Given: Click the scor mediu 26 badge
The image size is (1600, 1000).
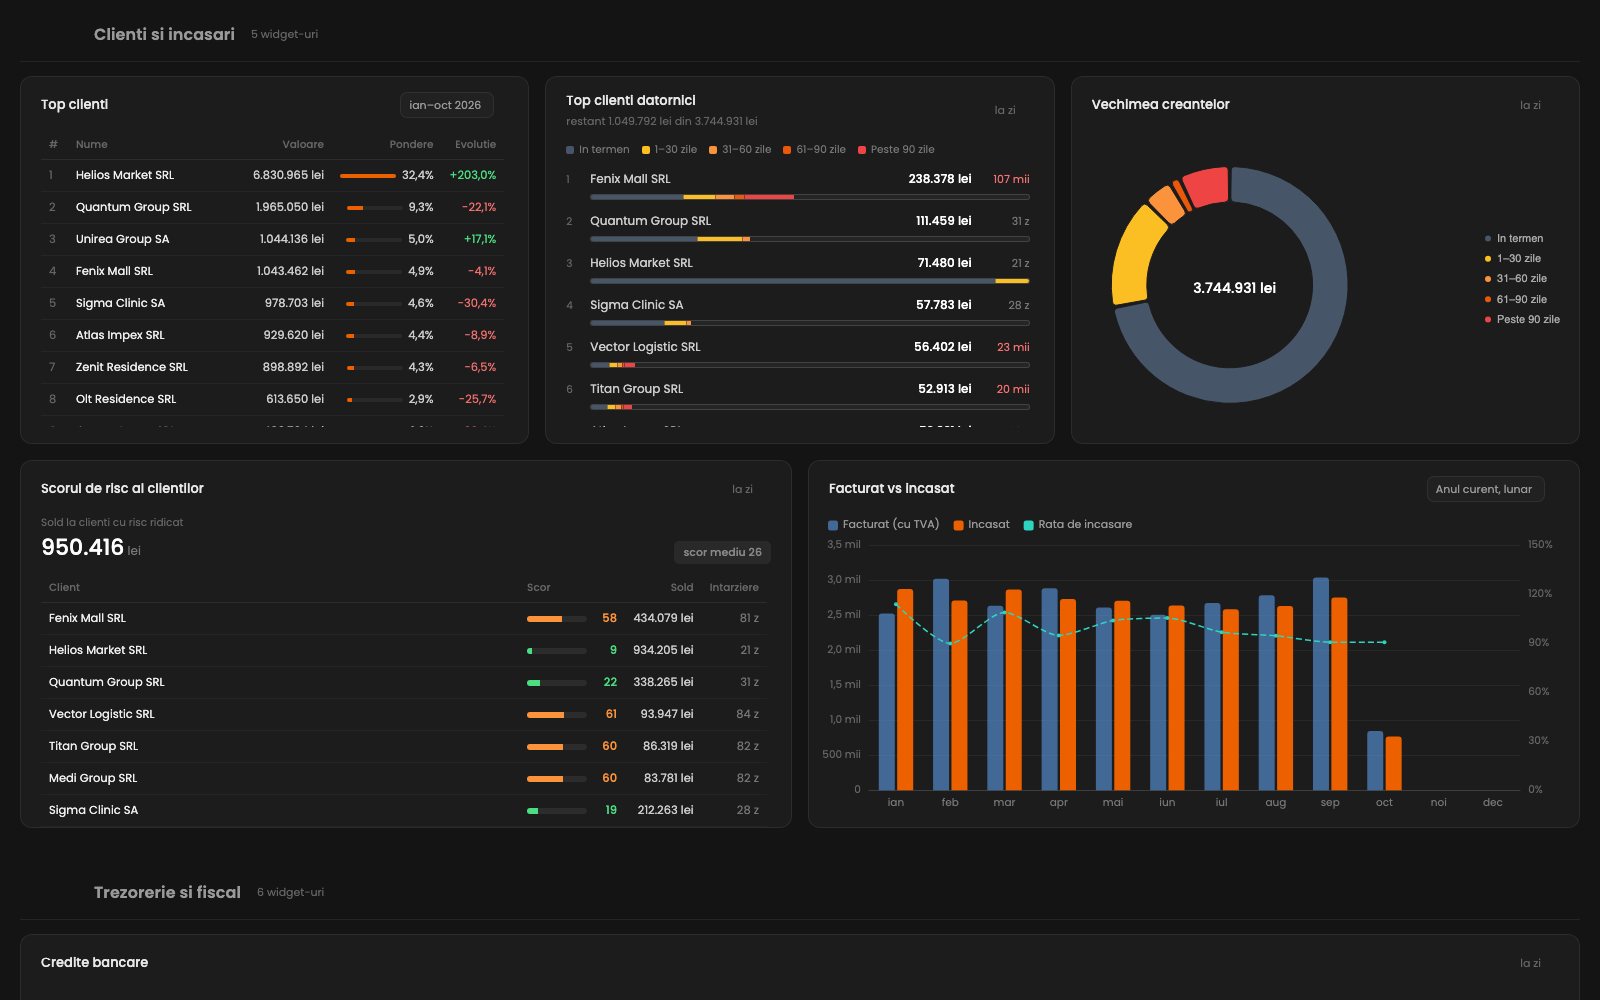Looking at the screenshot, I should coord(722,552).
